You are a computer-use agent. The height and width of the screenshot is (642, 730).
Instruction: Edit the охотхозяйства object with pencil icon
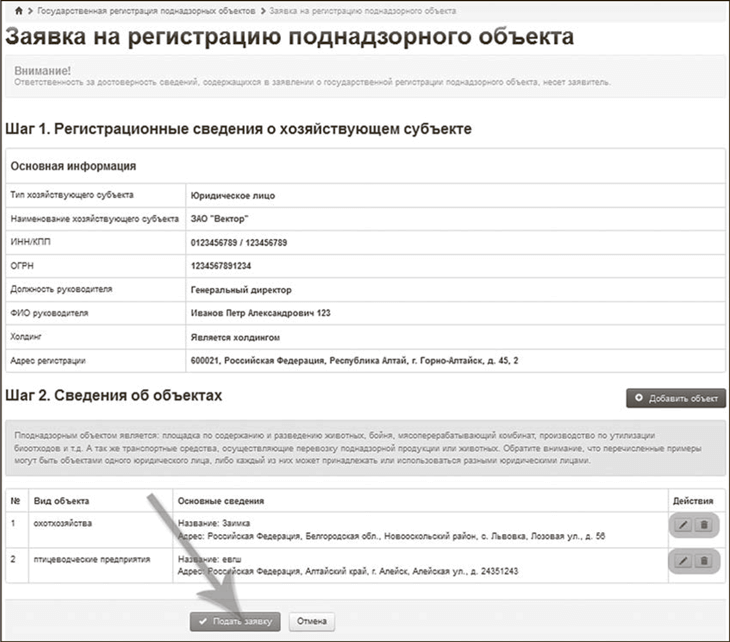point(684,525)
